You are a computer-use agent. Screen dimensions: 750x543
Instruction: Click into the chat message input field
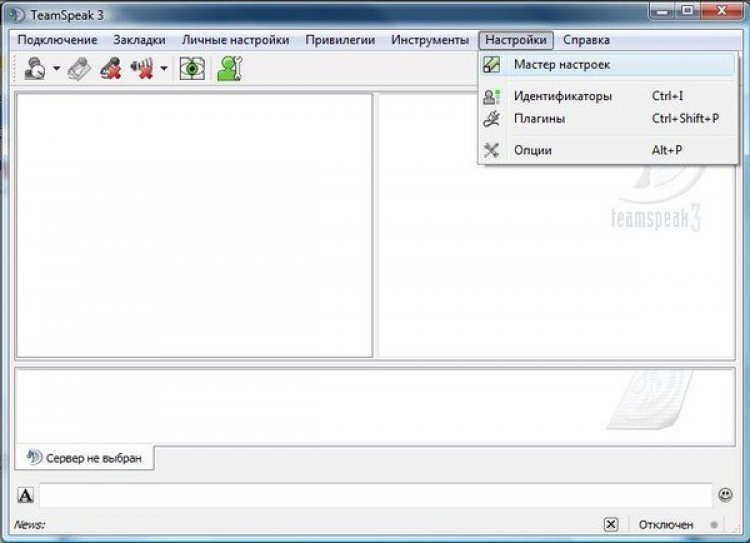(376, 495)
